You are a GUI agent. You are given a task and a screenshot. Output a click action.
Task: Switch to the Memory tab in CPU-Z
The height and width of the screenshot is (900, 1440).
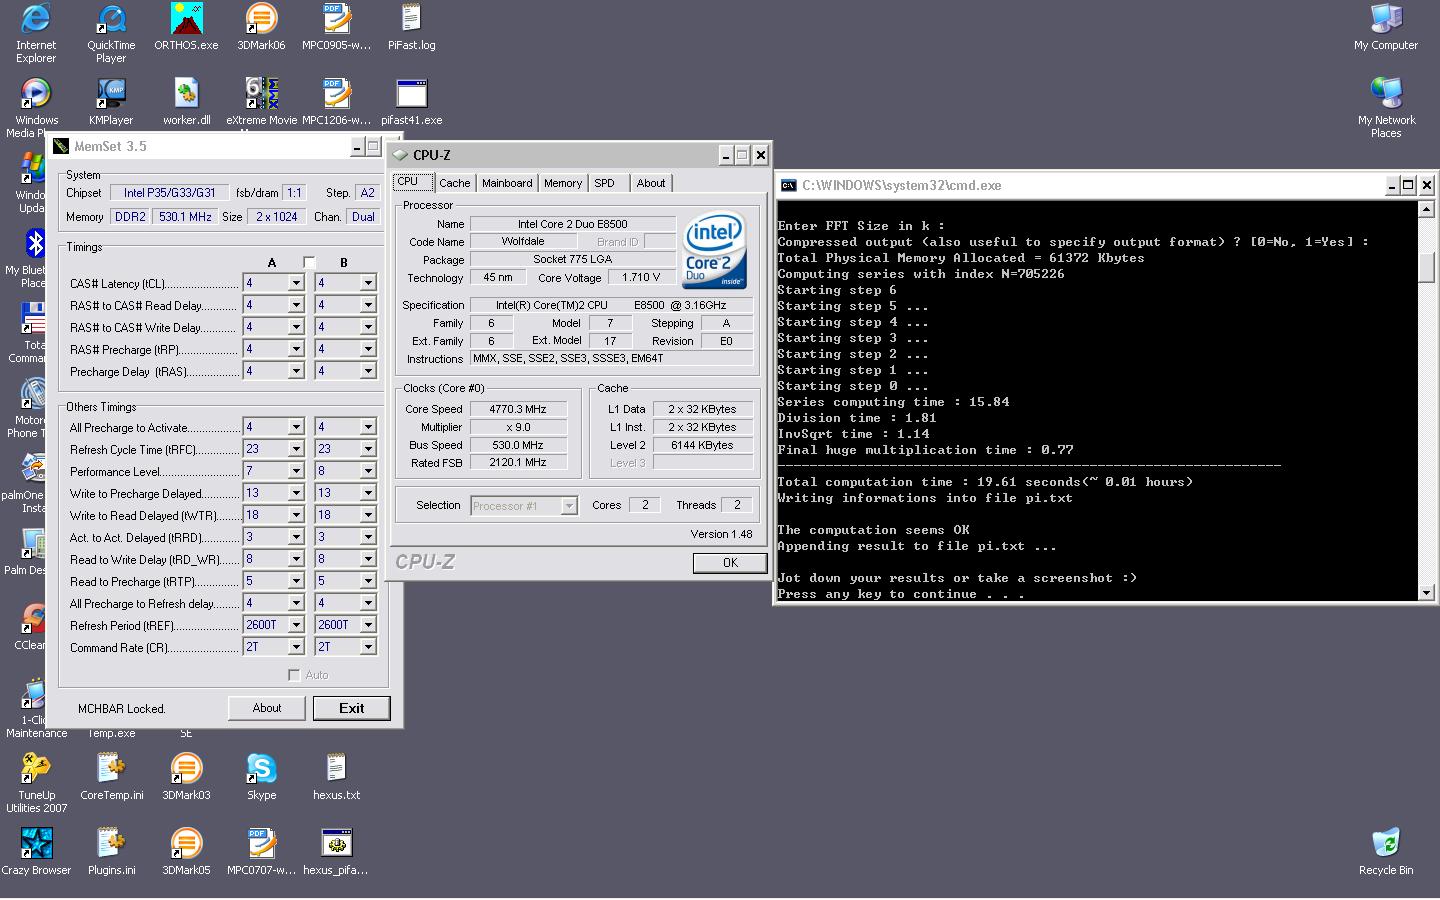point(563,183)
